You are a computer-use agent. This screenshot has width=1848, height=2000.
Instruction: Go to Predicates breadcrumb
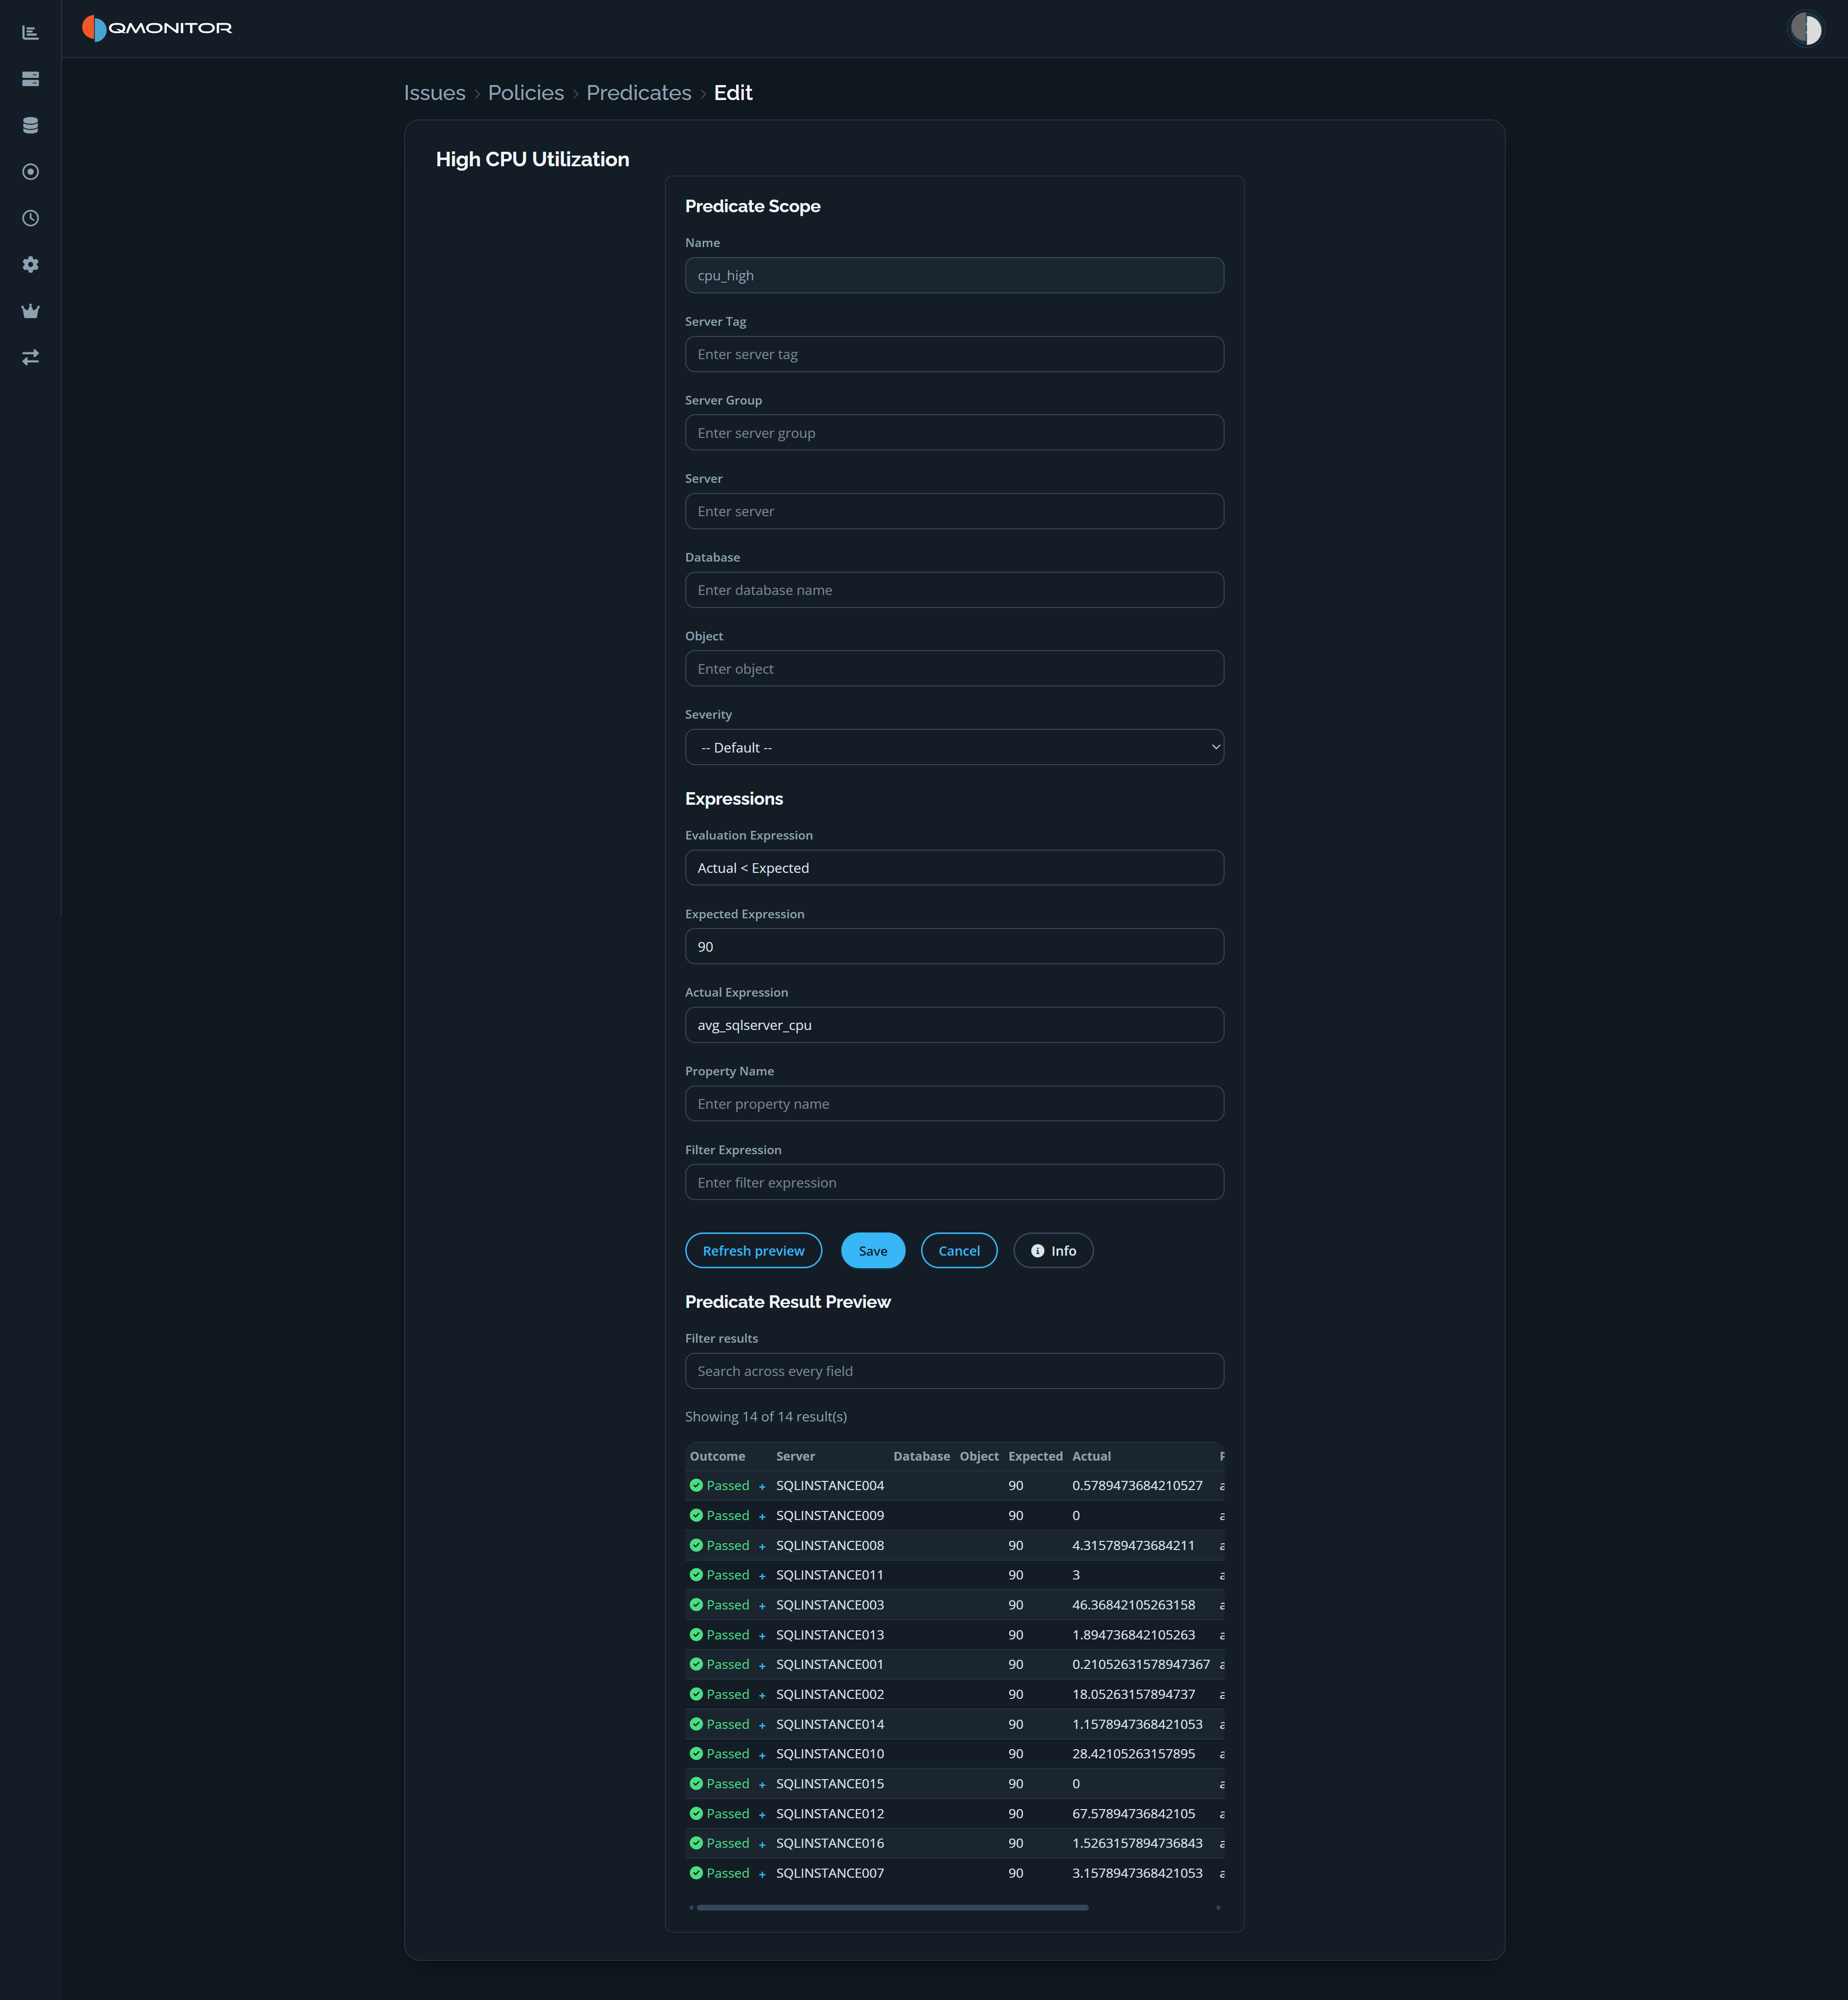(x=639, y=93)
